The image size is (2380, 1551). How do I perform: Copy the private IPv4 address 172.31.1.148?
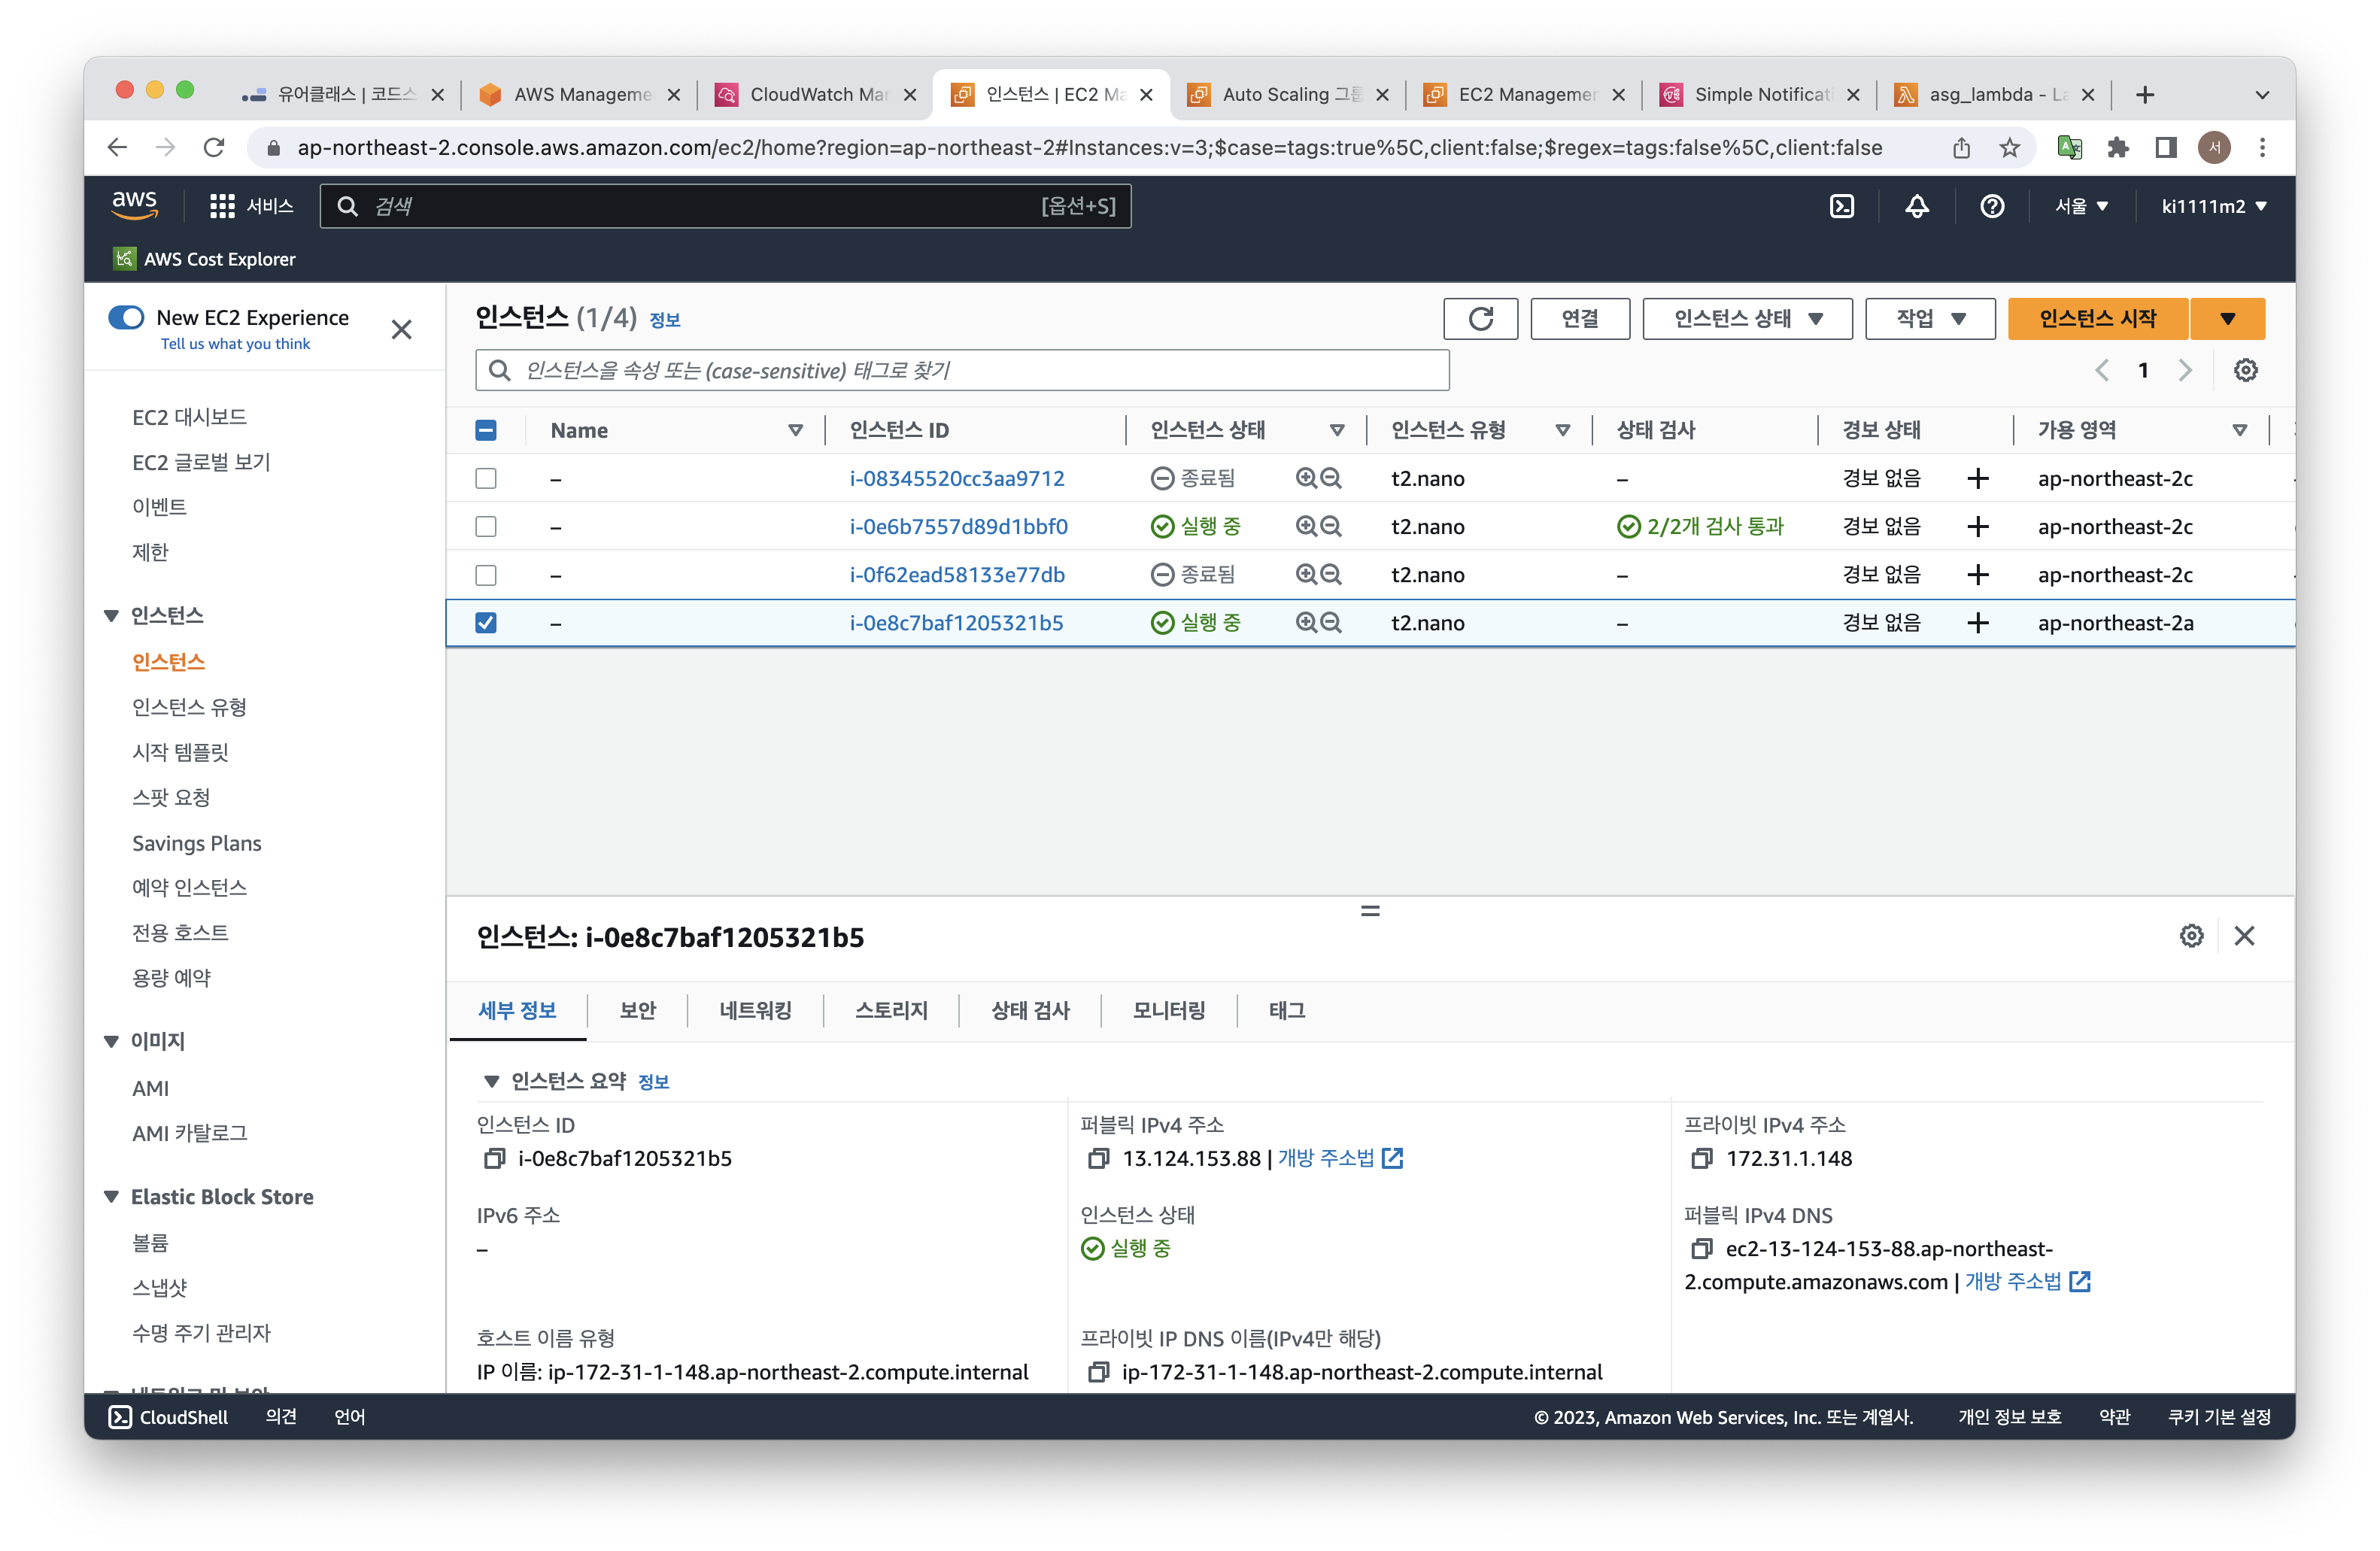point(1701,1159)
